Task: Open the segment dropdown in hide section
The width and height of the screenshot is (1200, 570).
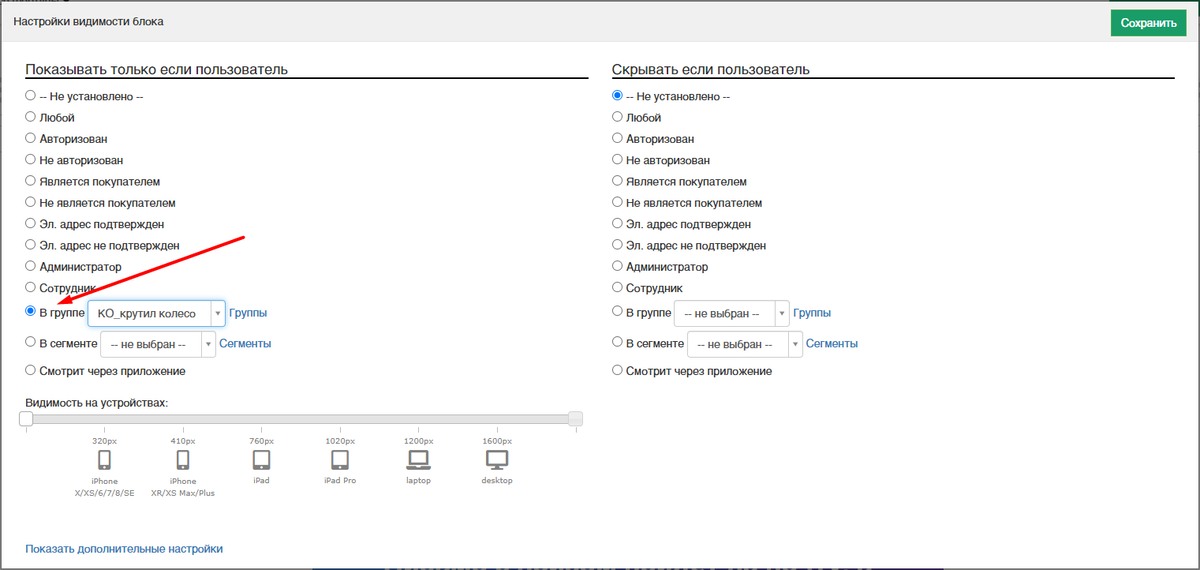Action: (745, 344)
